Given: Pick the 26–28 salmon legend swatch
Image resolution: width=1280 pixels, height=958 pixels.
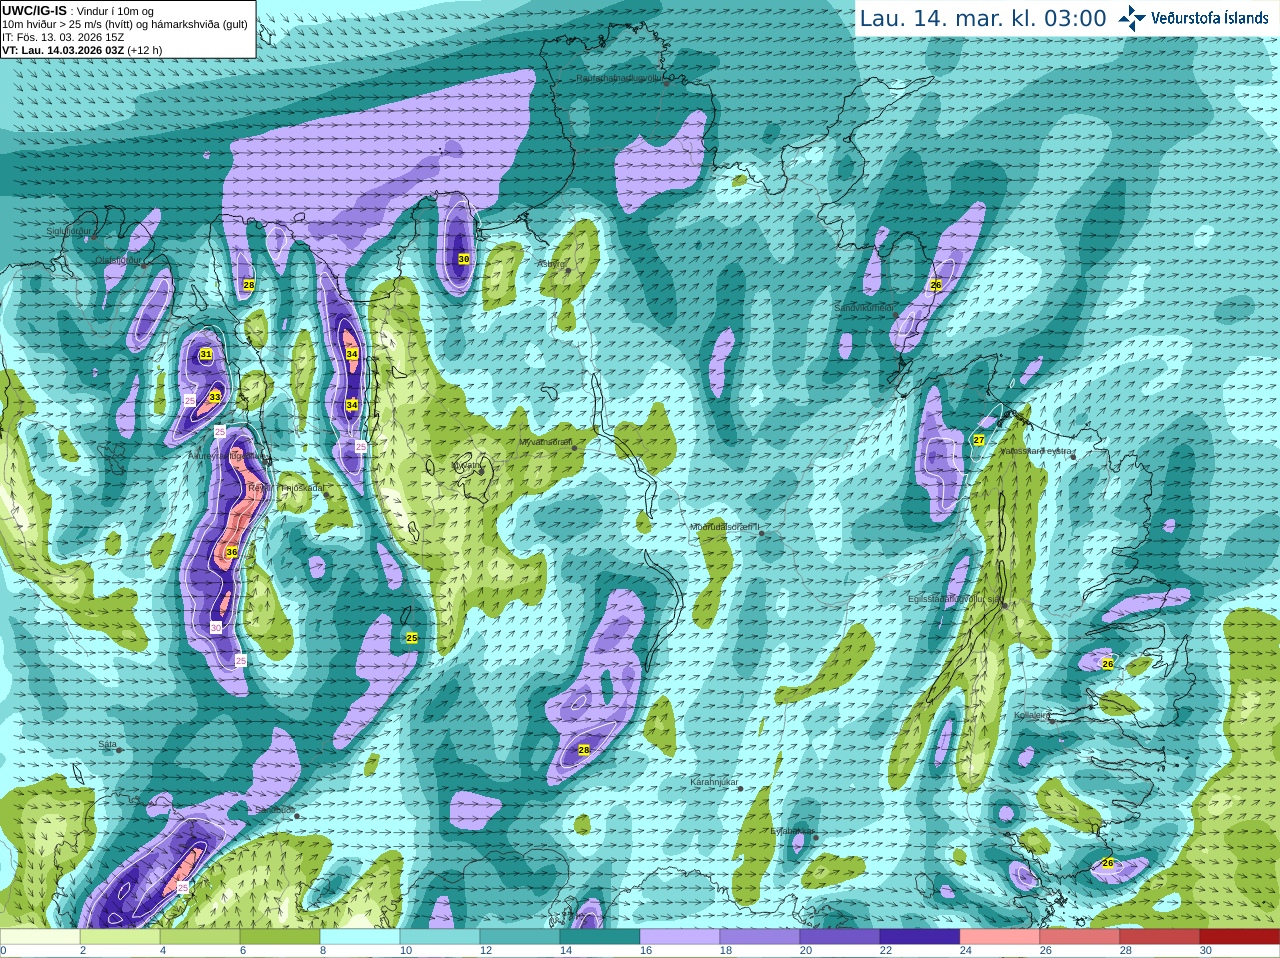Looking at the screenshot, I should pos(1080,937).
